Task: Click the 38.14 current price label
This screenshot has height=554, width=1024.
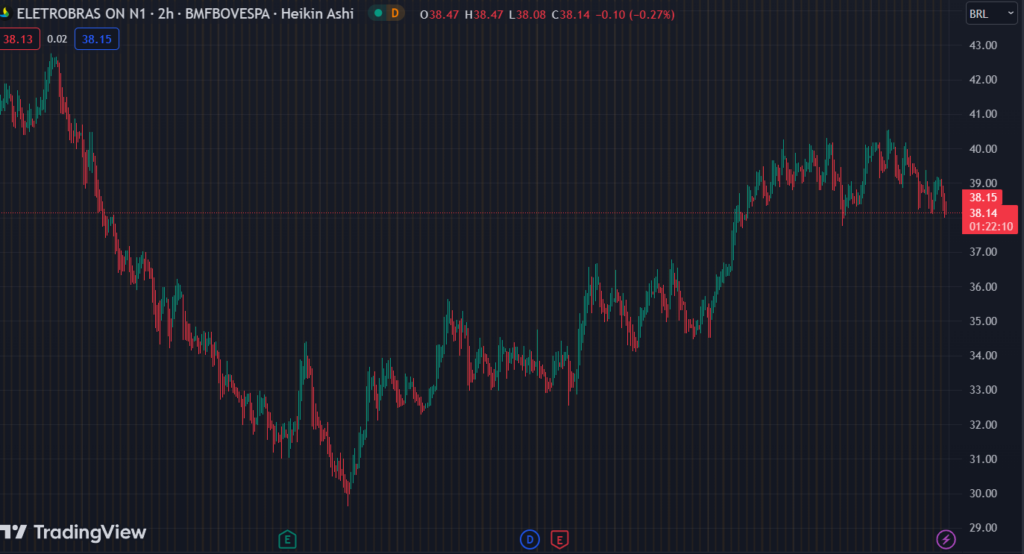Action: (982, 213)
